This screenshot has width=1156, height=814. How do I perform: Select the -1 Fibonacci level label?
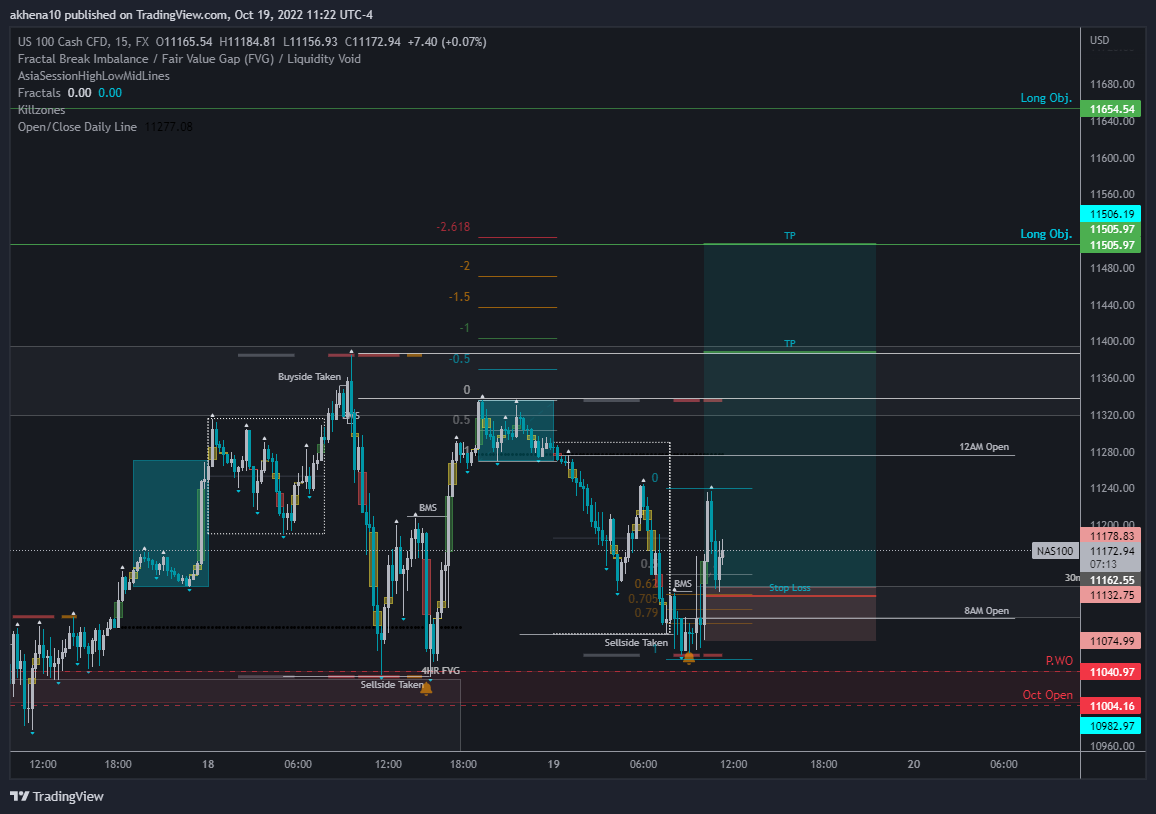pos(464,327)
